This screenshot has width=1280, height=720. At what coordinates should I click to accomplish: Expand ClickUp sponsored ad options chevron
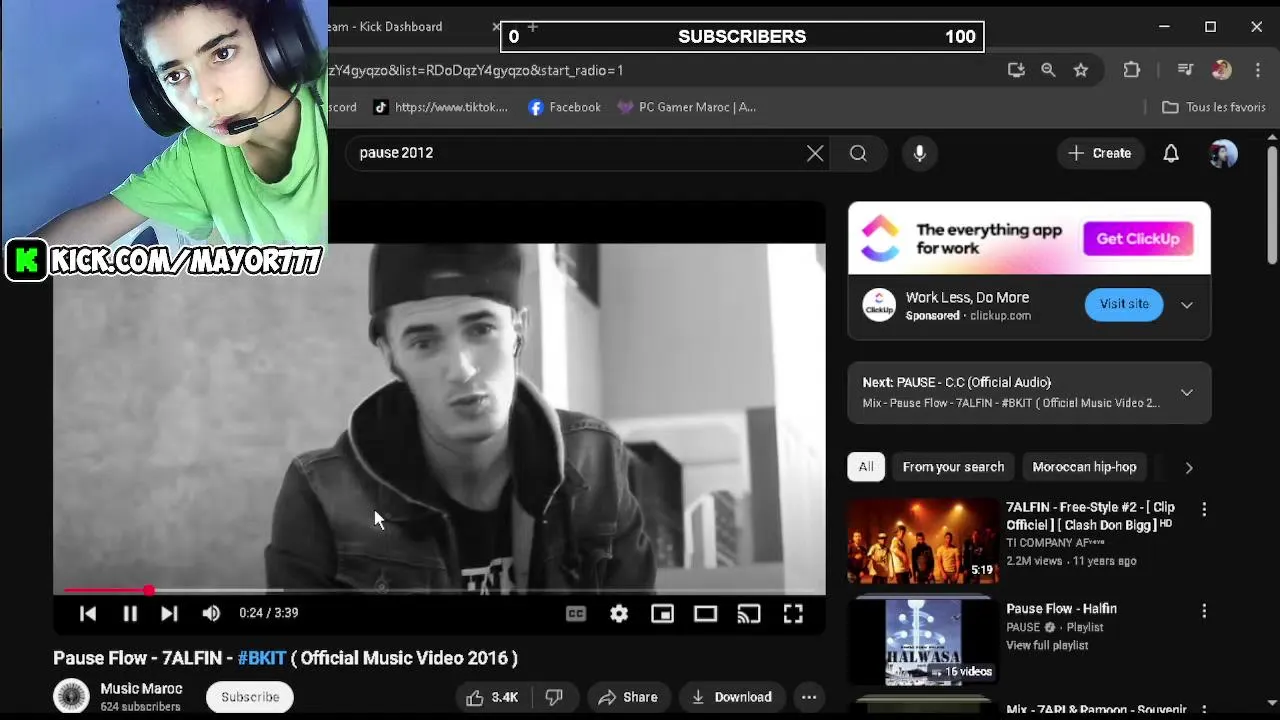1187,305
